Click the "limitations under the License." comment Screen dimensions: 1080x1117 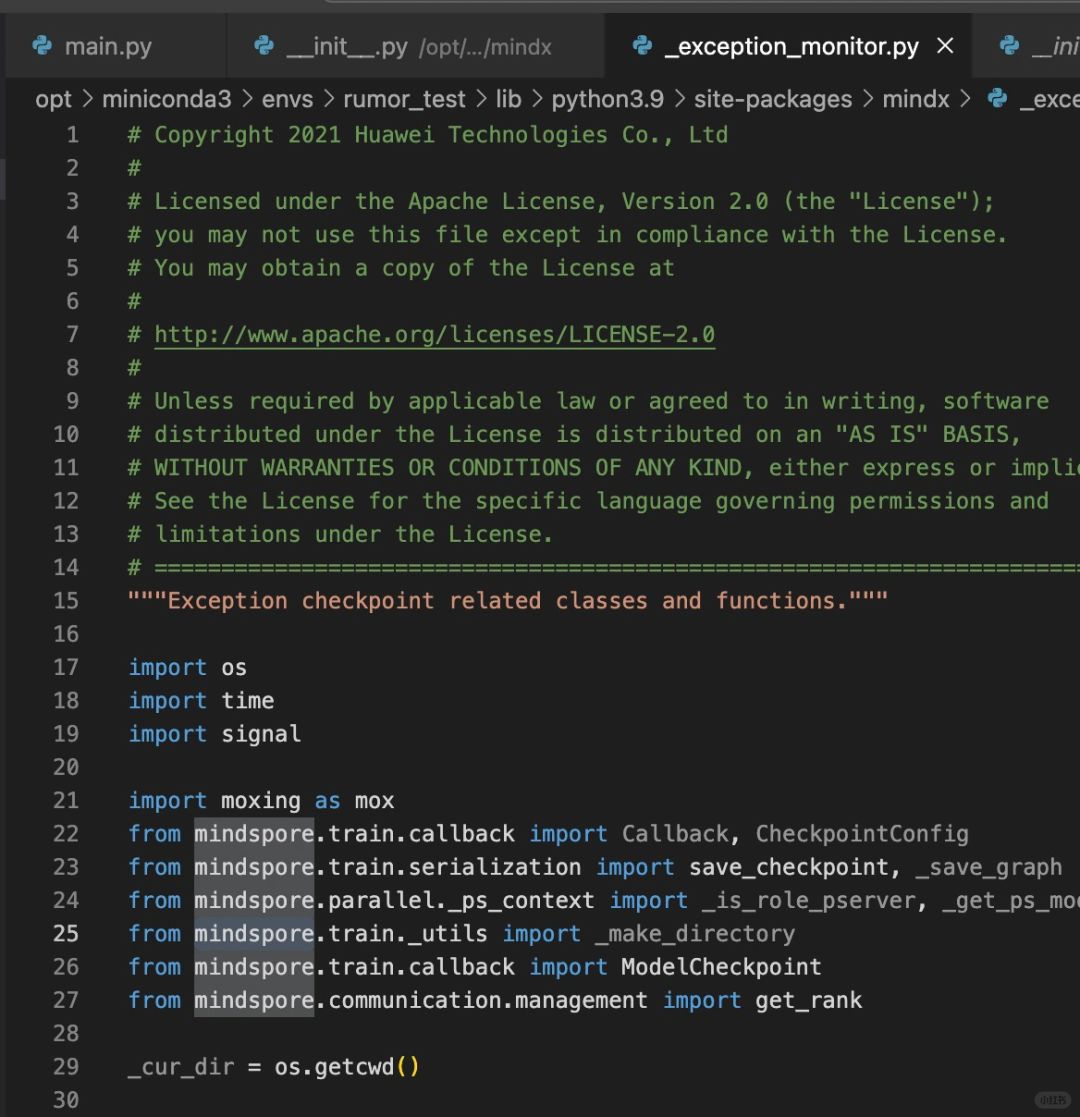(x=341, y=534)
